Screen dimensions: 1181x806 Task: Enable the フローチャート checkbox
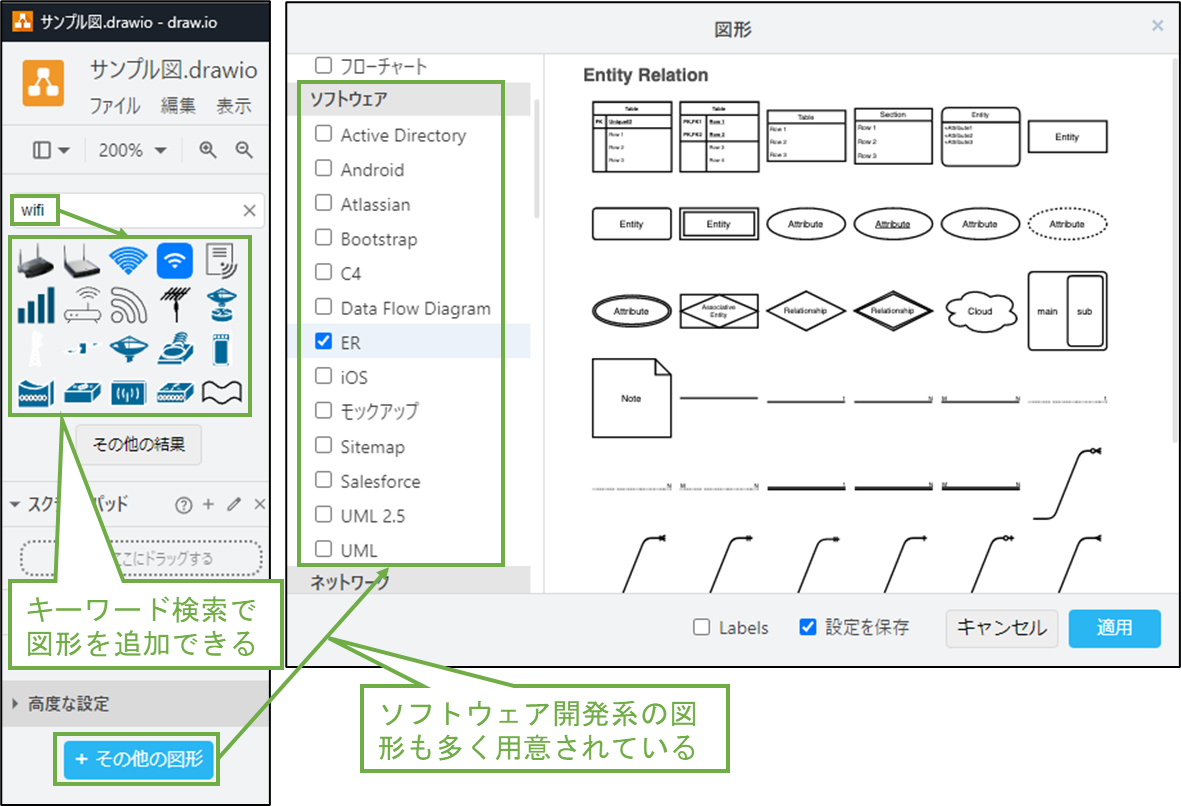323,66
